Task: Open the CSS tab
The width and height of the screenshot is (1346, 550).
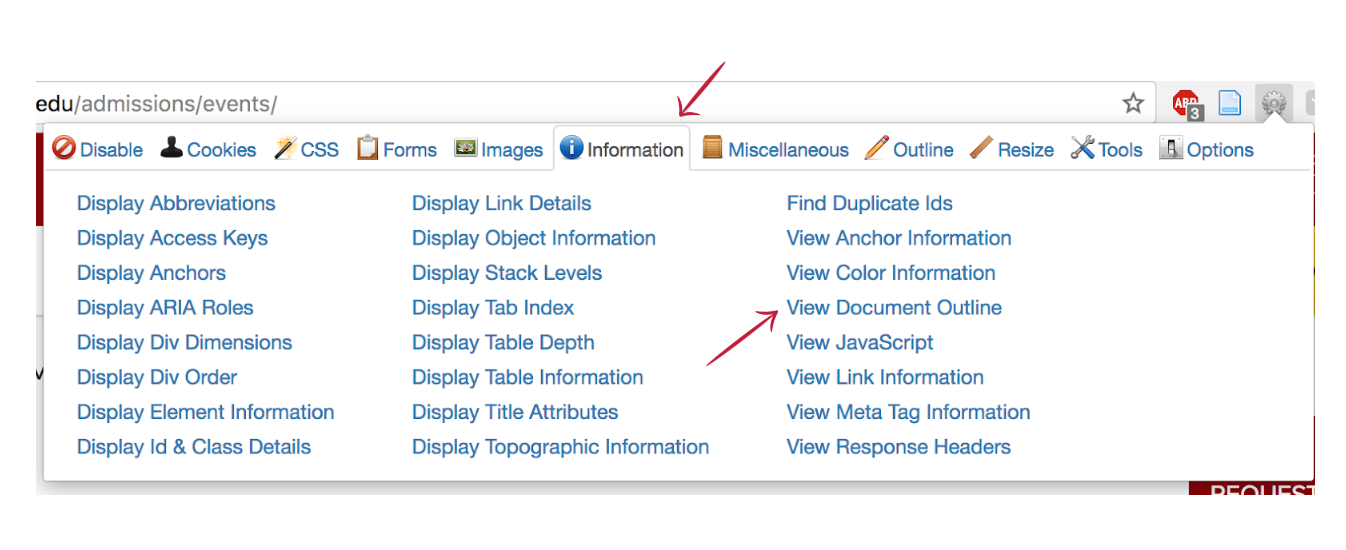Action: pyautogui.click(x=306, y=150)
